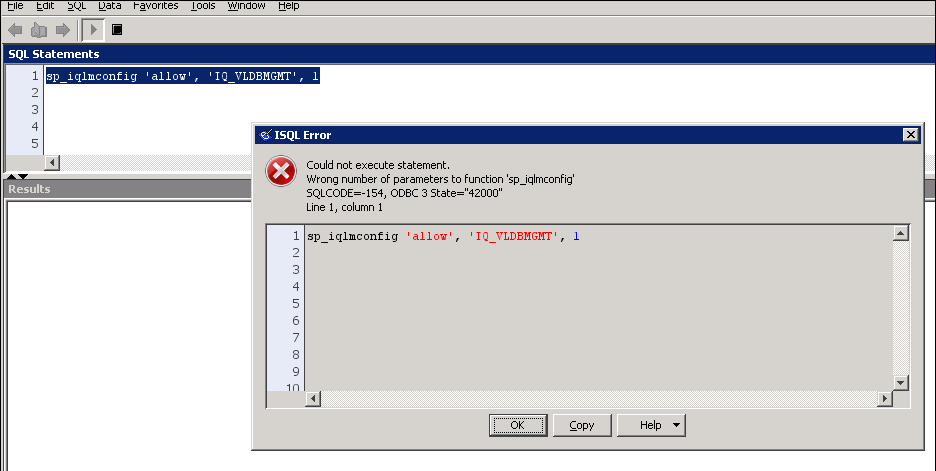Open the Favorites menu
936x471 pixels.
click(156, 5)
